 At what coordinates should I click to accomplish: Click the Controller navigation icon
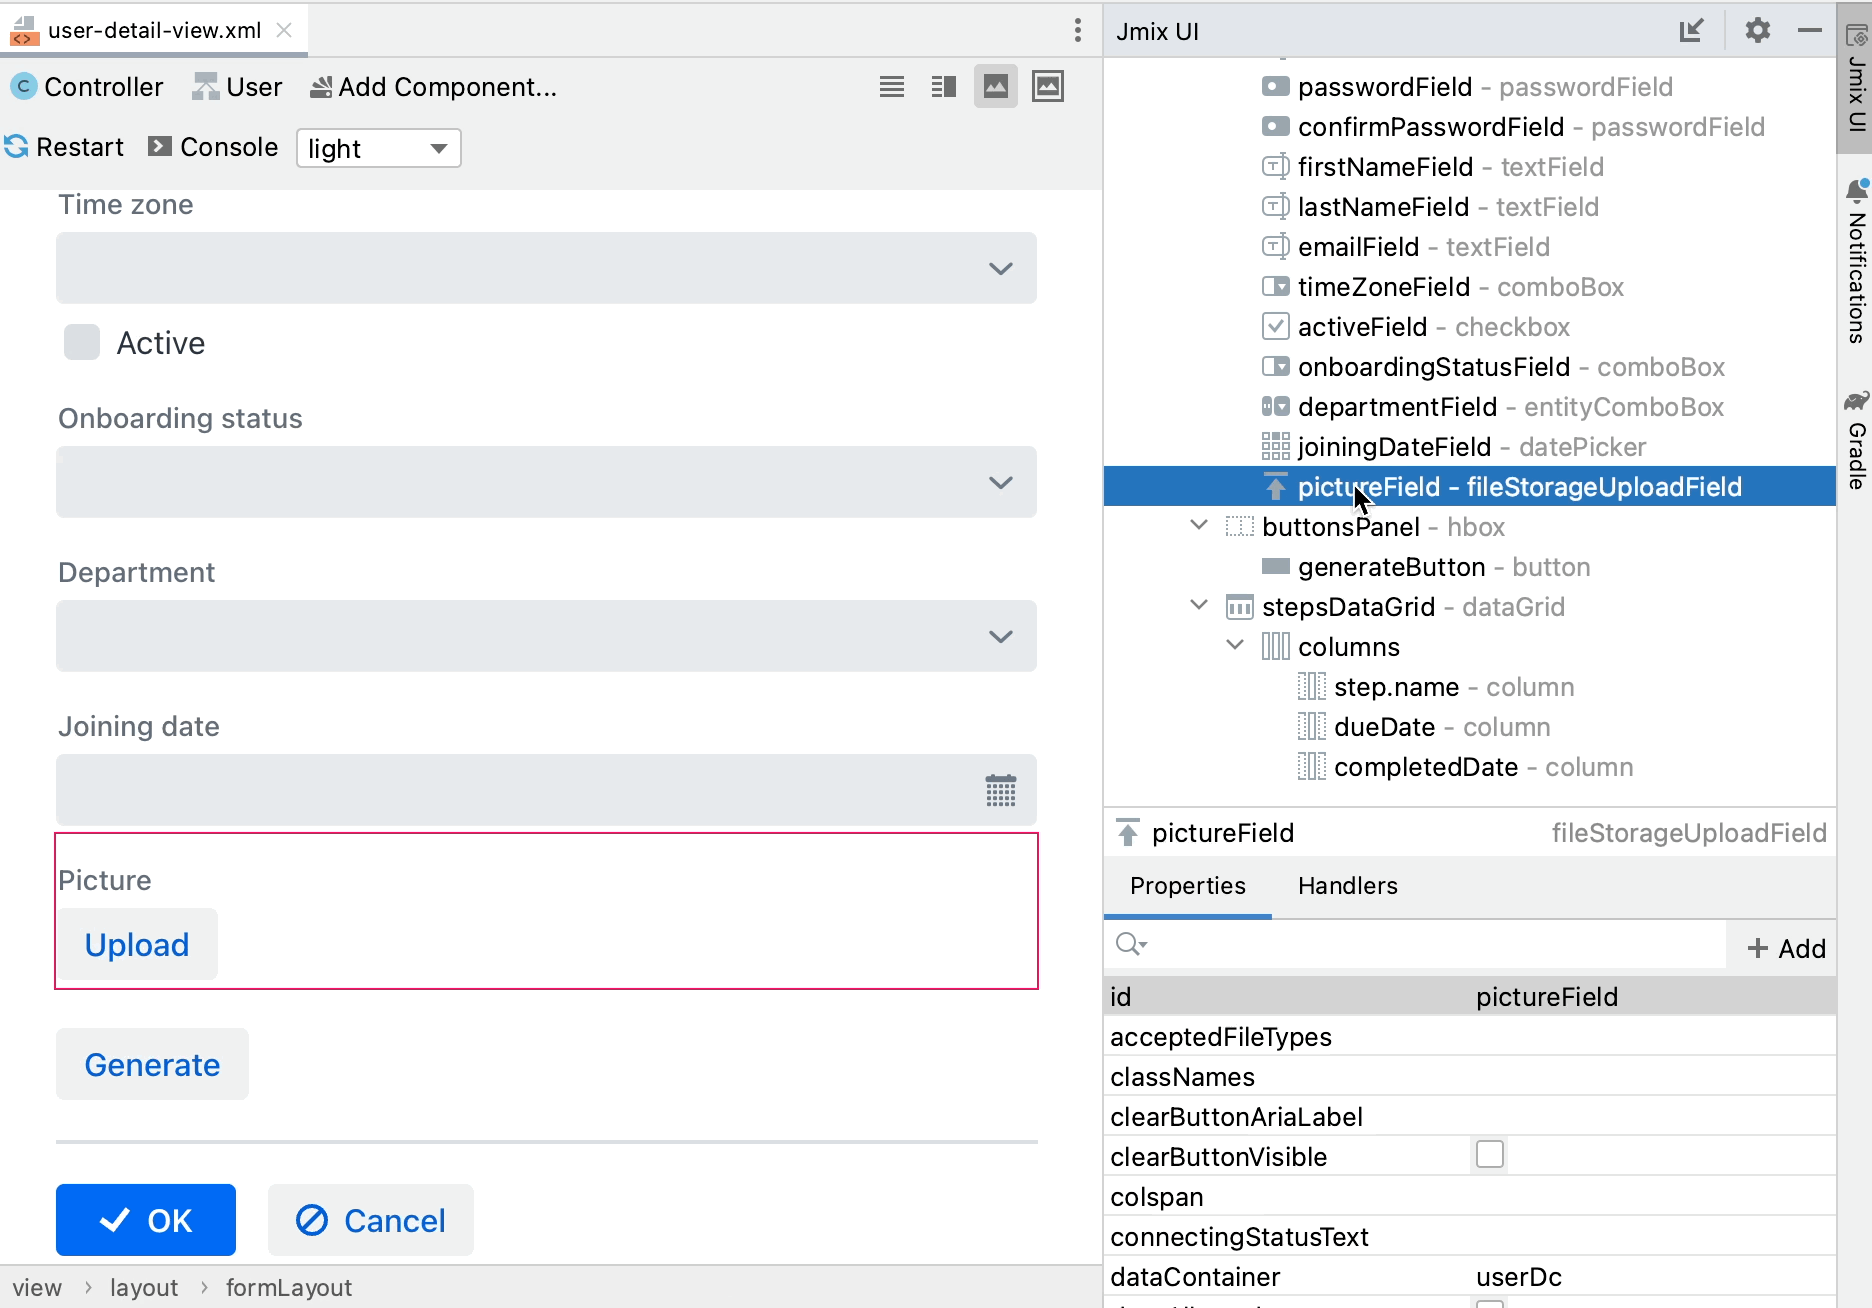[x=24, y=87]
